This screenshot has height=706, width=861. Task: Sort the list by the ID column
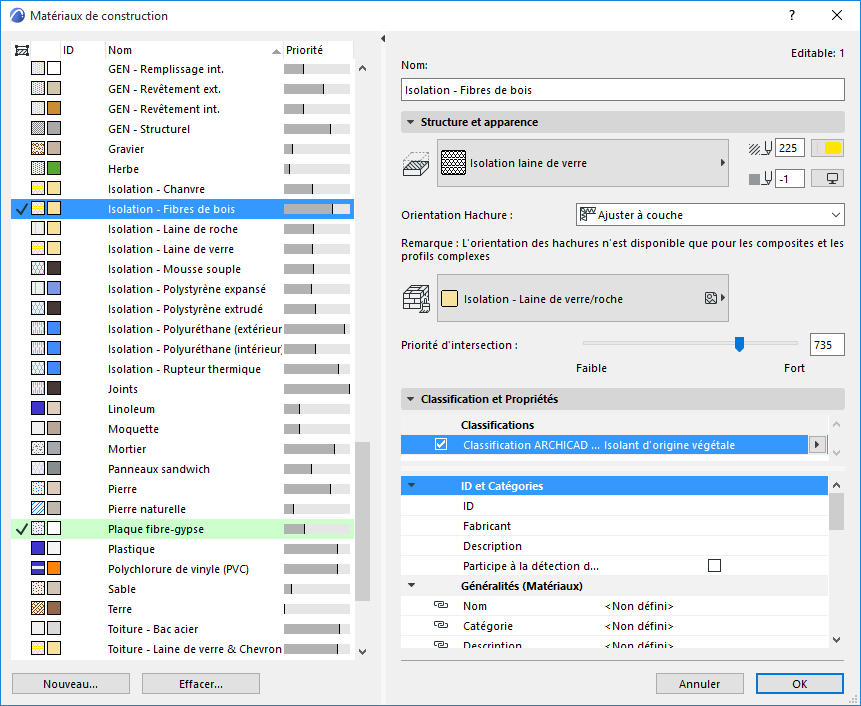pyautogui.click(x=82, y=51)
